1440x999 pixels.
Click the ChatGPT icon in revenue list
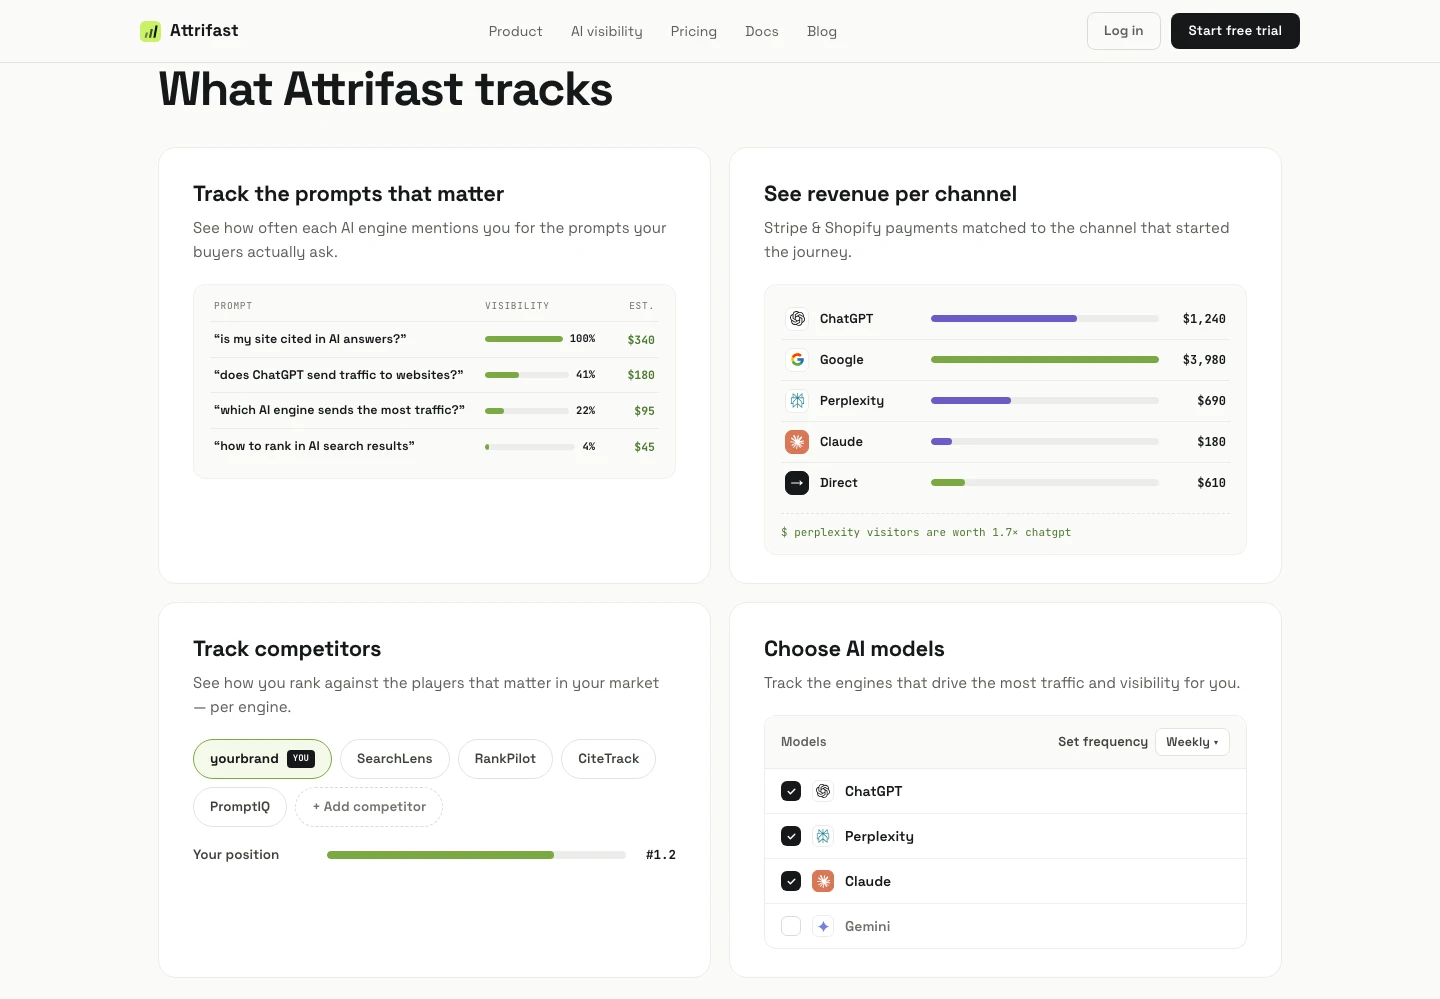coord(797,318)
